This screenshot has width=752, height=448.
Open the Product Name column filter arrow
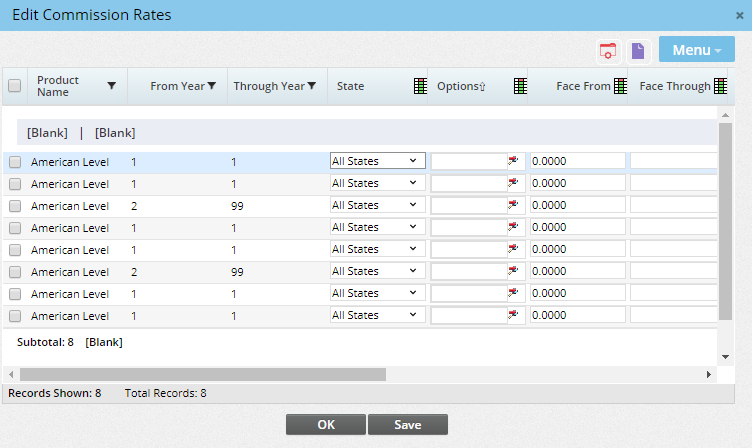(x=111, y=87)
